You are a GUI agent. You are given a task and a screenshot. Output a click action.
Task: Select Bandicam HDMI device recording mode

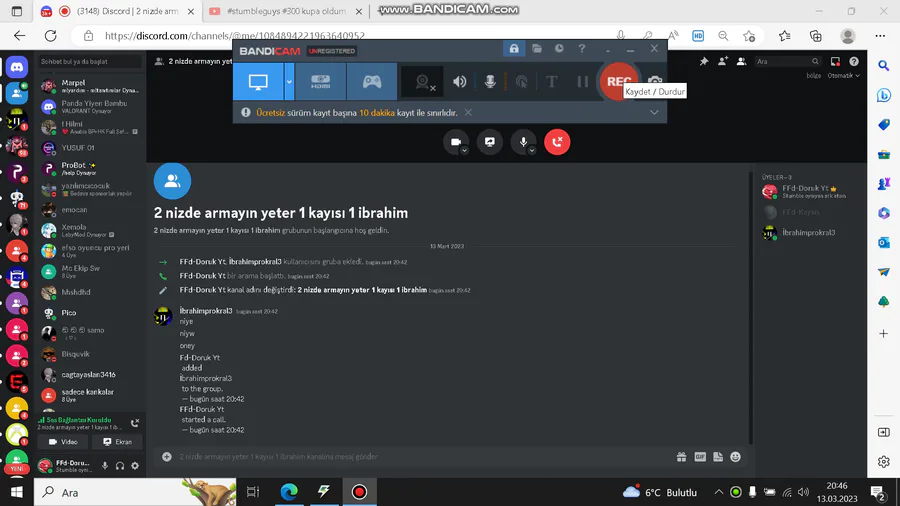tap(320, 81)
